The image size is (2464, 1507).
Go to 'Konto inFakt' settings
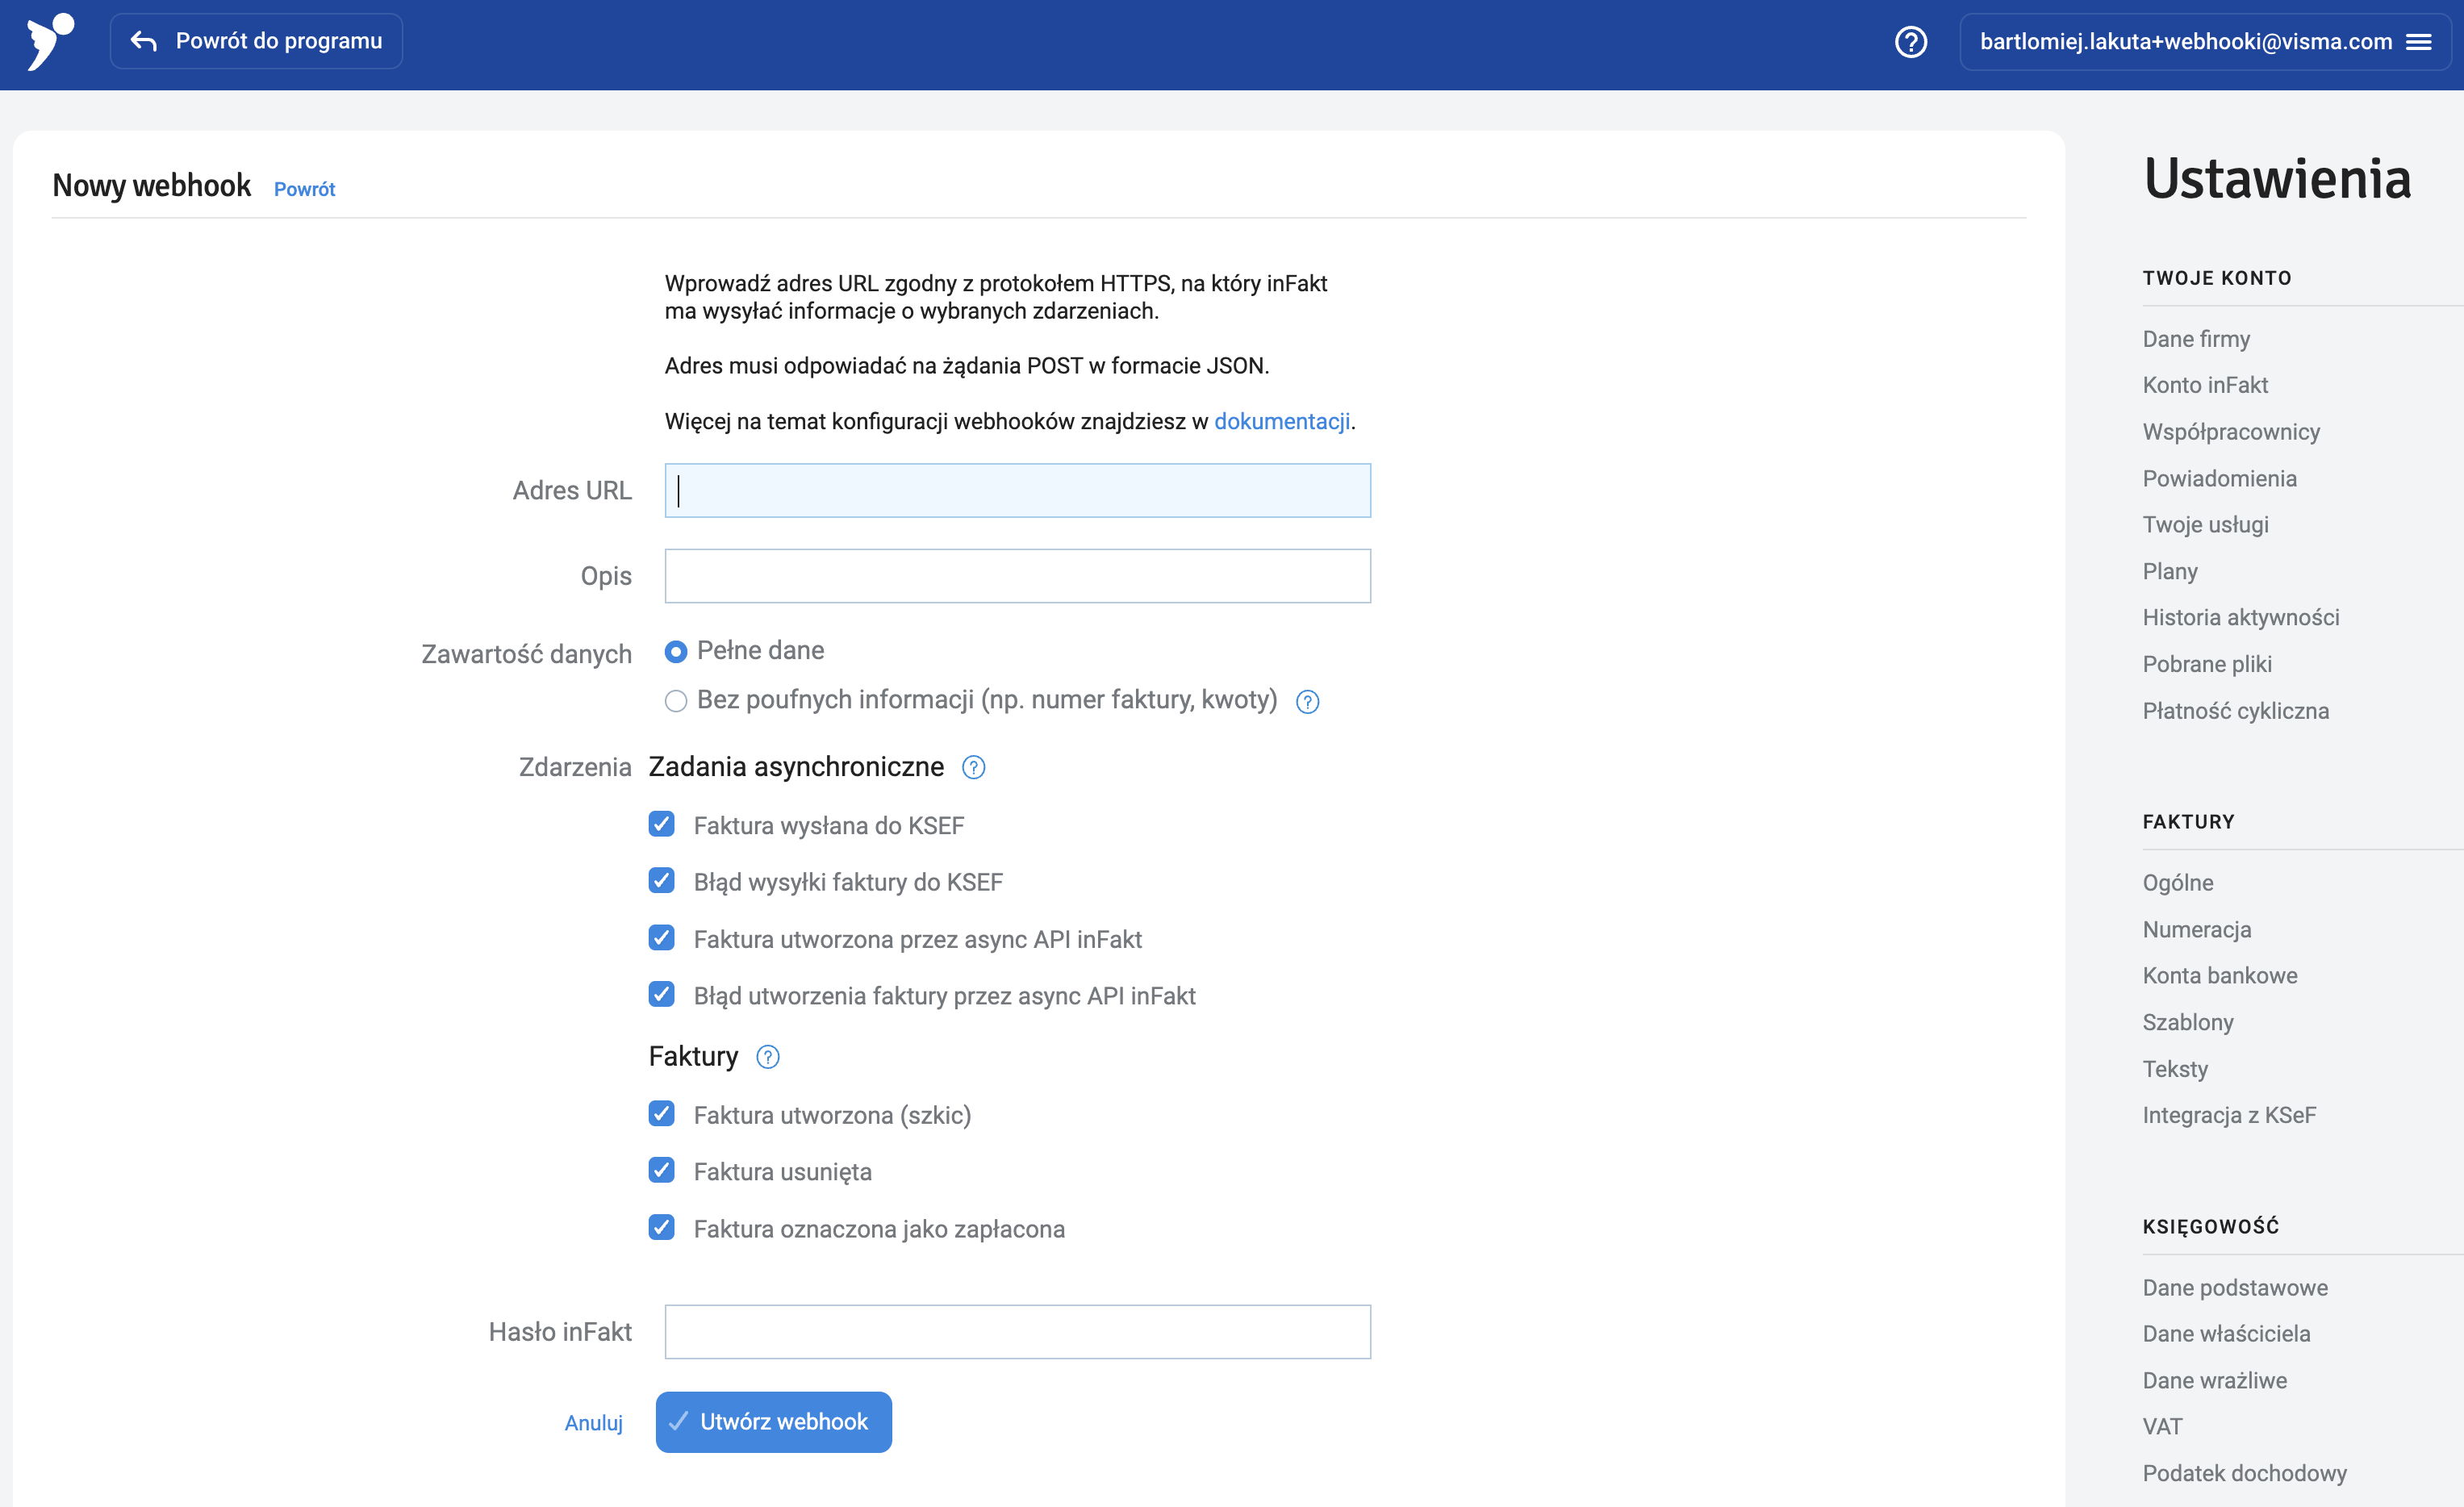(2205, 385)
